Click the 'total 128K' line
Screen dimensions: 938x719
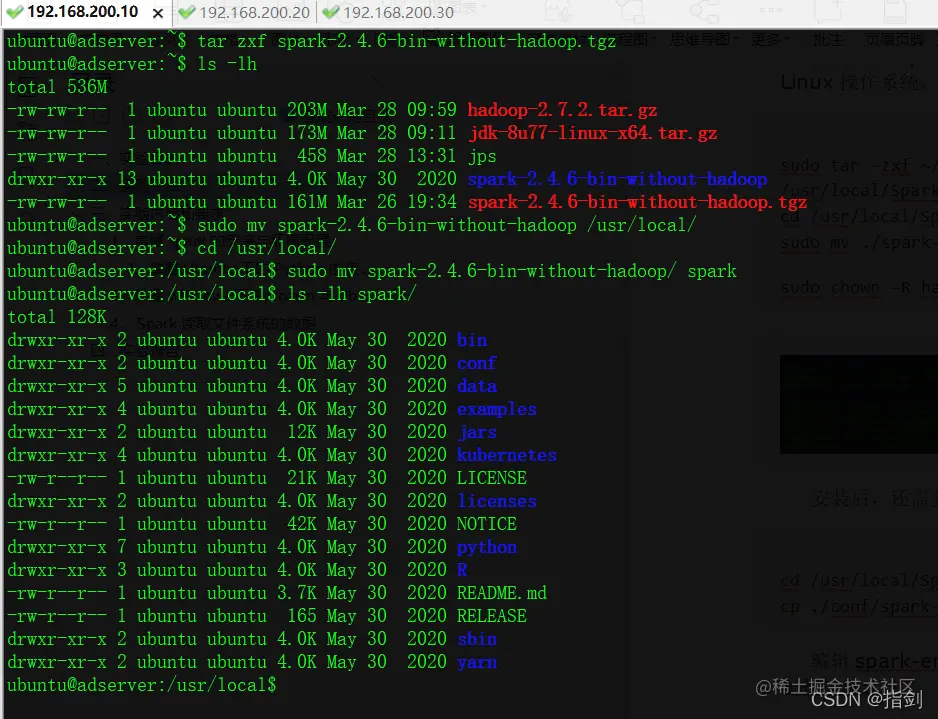57,317
